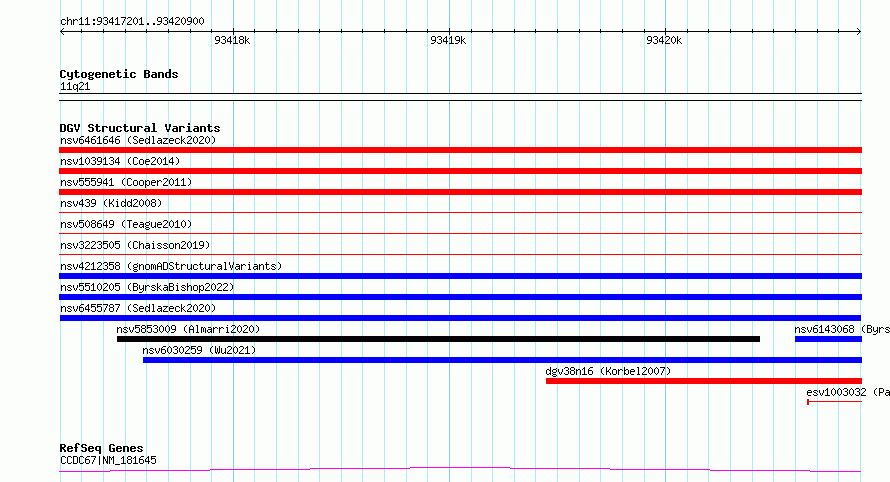Click the short blue bar under nsv6143068
Viewport: 890px width, 482px height.
(828, 339)
